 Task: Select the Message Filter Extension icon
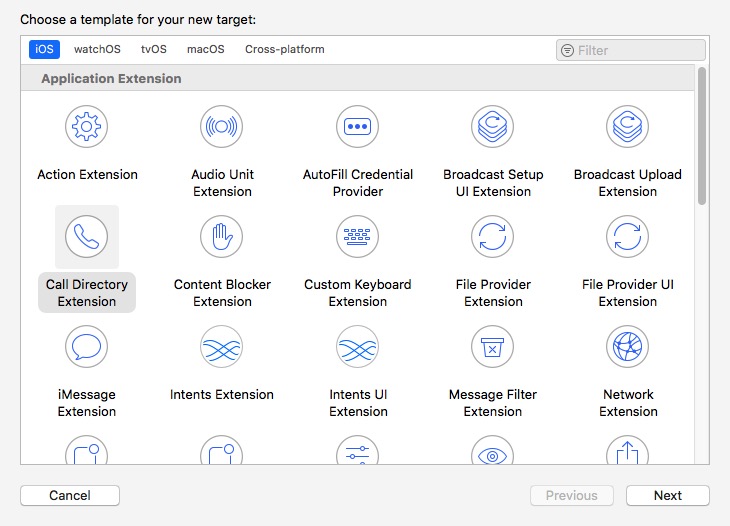click(493, 346)
